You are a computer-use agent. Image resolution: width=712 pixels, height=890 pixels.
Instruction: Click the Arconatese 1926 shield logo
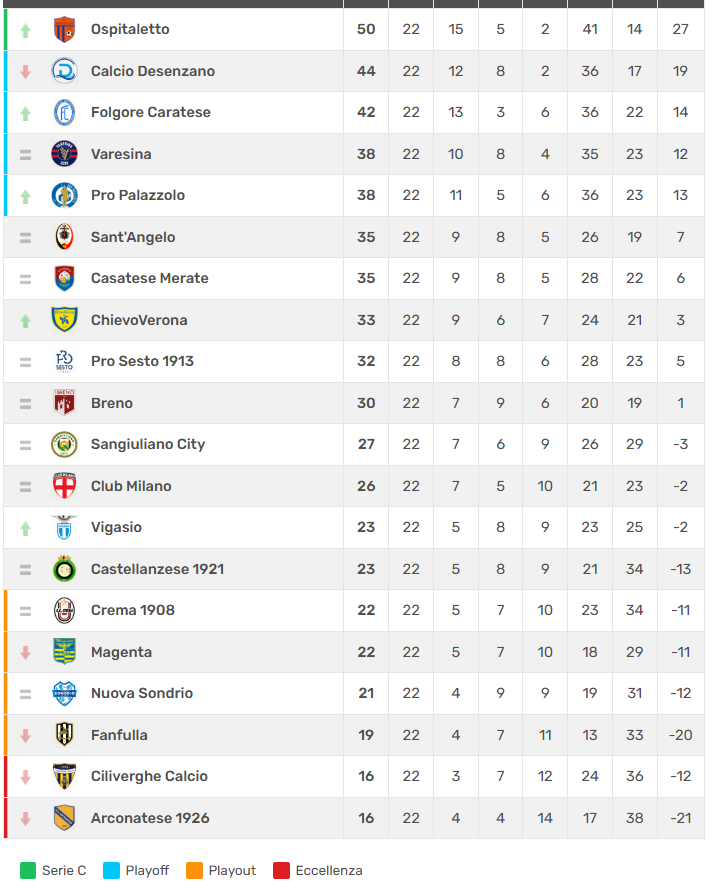pyautogui.click(x=64, y=818)
